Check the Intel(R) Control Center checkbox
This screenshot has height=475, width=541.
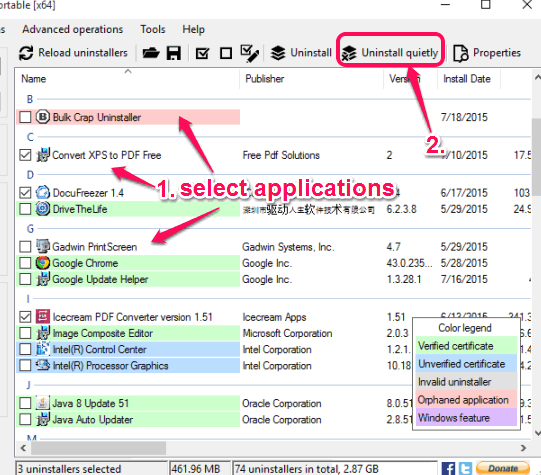[25, 349]
